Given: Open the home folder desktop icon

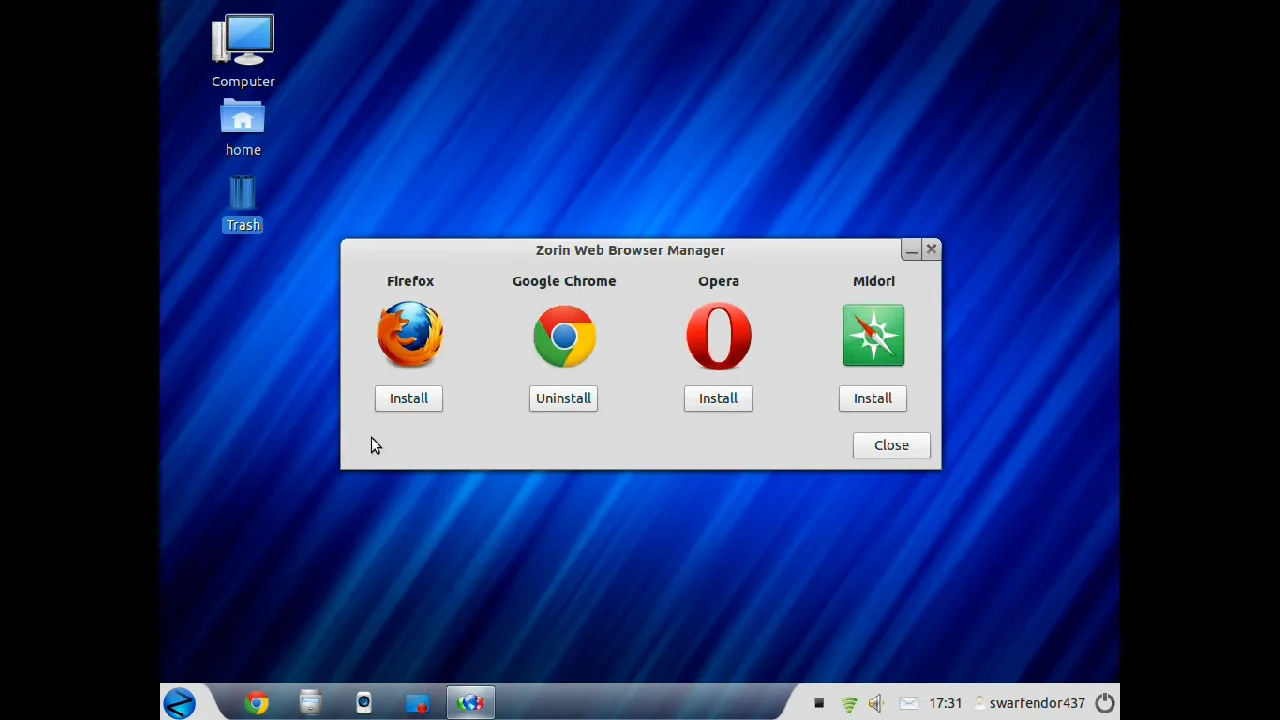Looking at the screenshot, I should coord(242,128).
